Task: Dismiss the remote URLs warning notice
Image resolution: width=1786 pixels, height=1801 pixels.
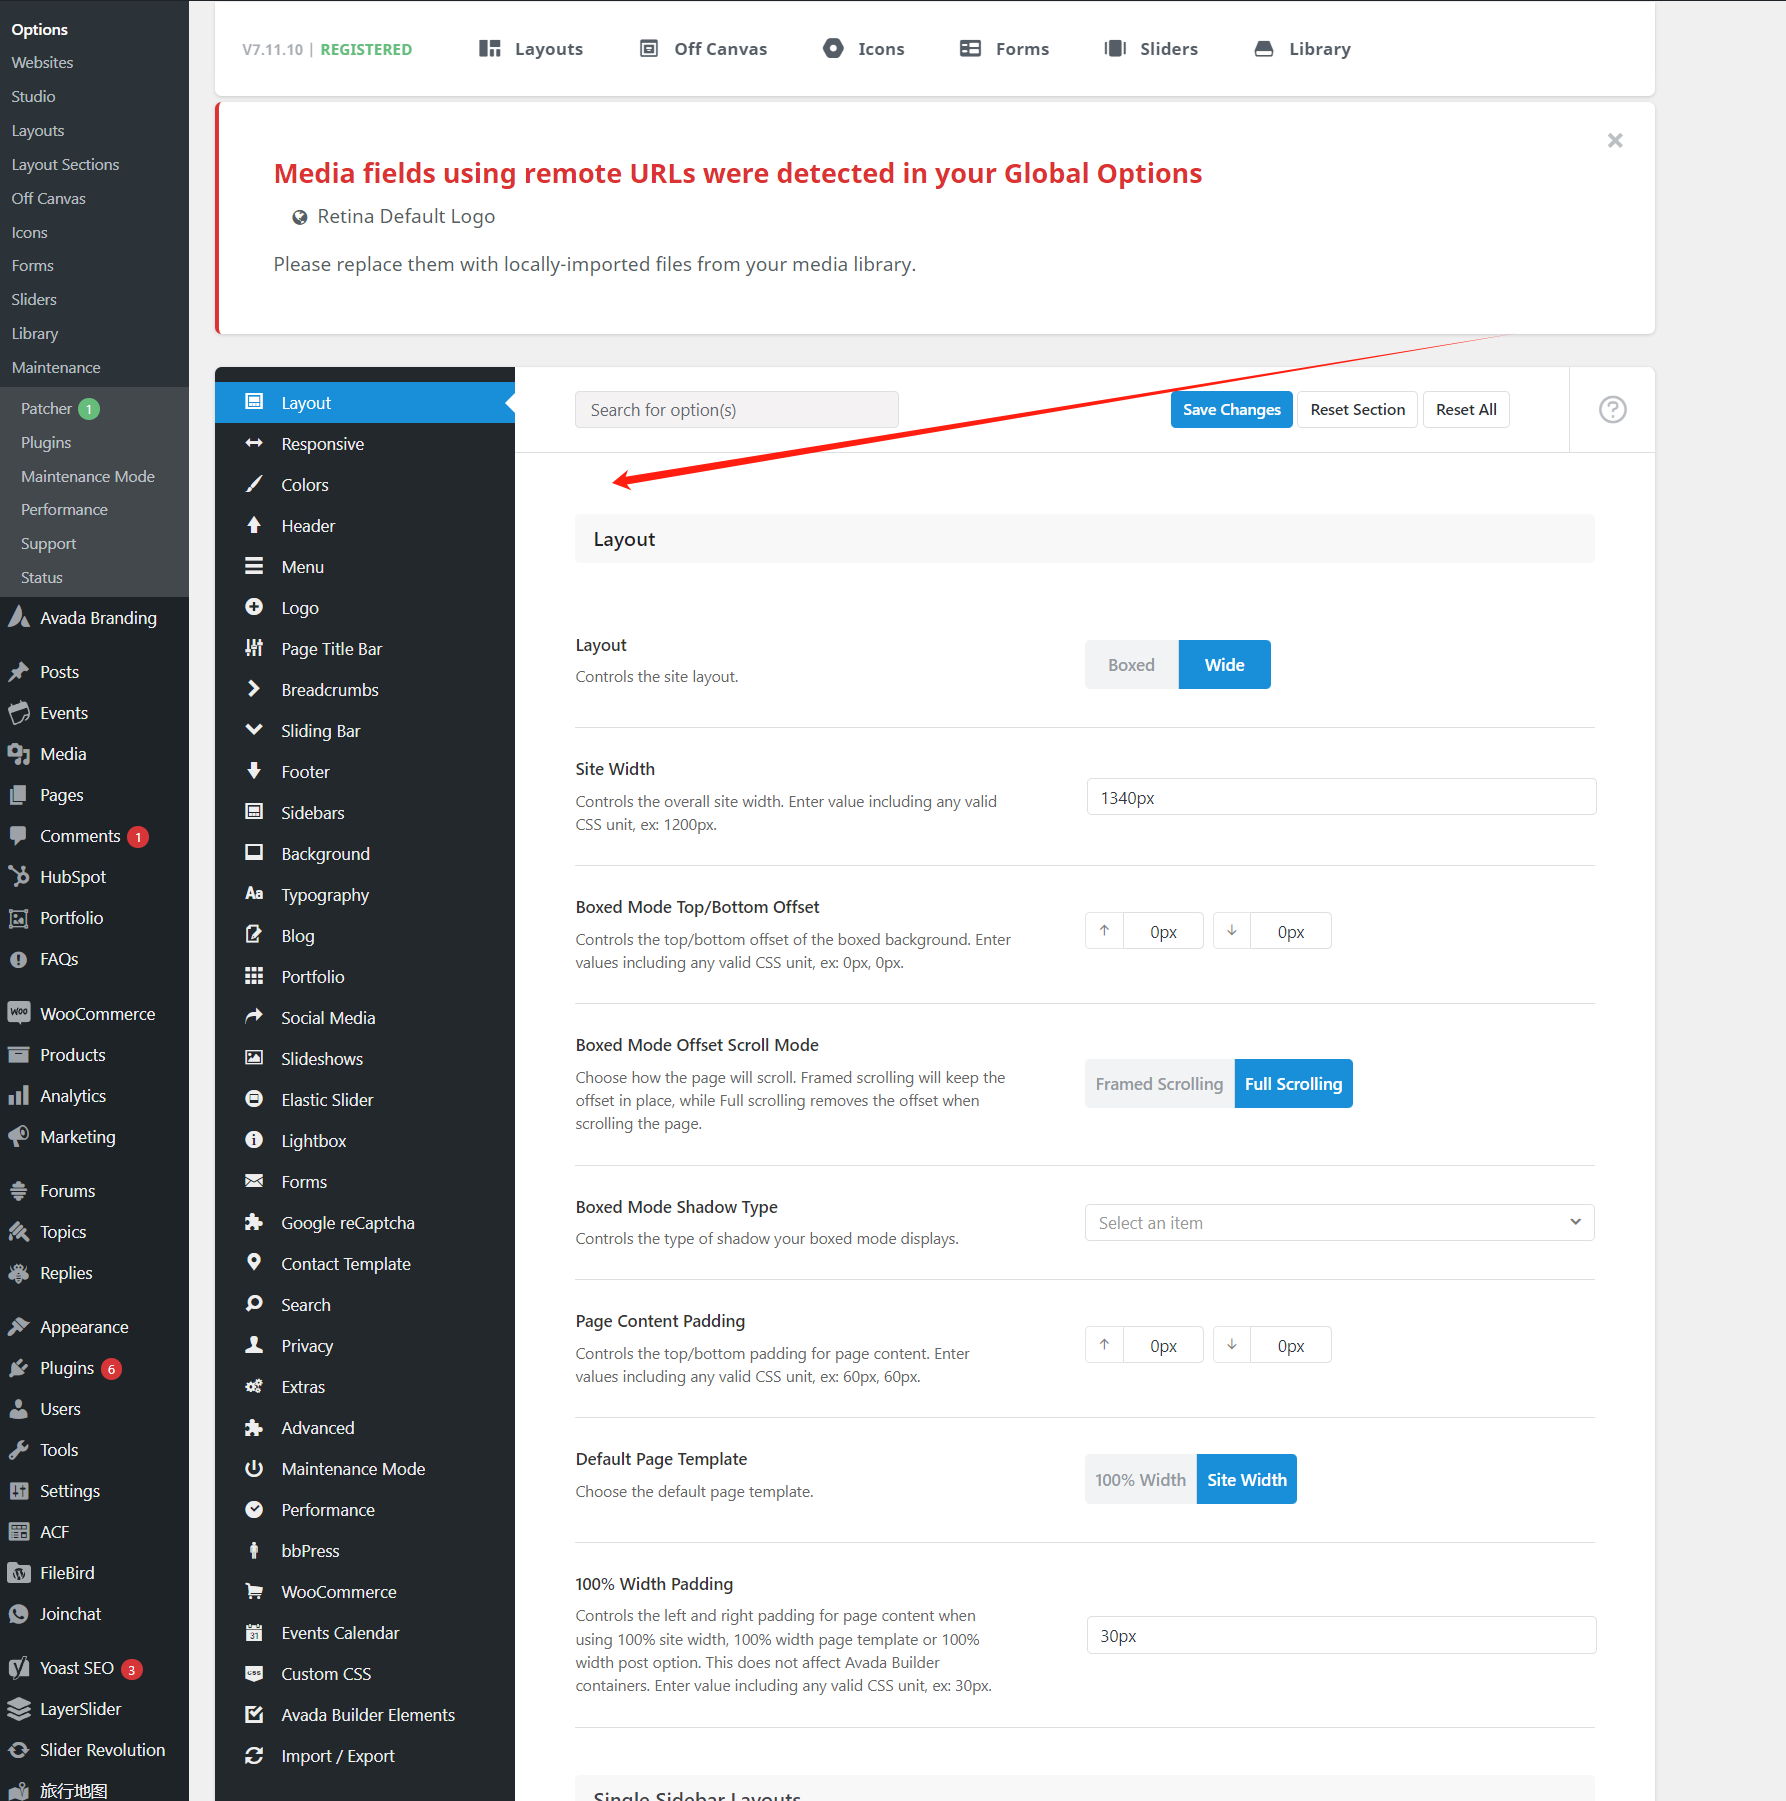Action: pos(1614,141)
